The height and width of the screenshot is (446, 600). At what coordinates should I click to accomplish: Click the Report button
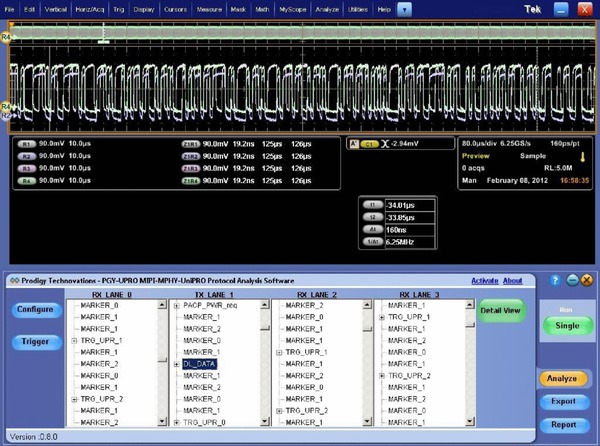[563, 425]
